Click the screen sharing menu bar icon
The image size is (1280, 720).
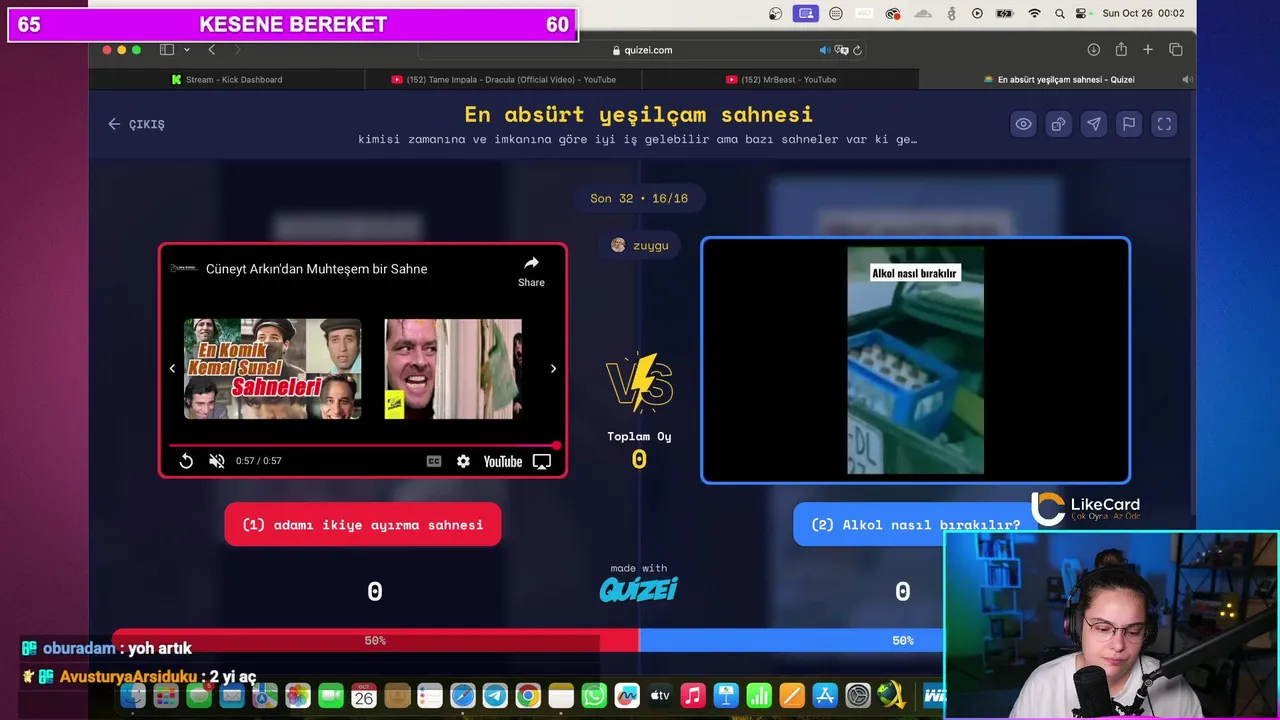click(806, 13)
